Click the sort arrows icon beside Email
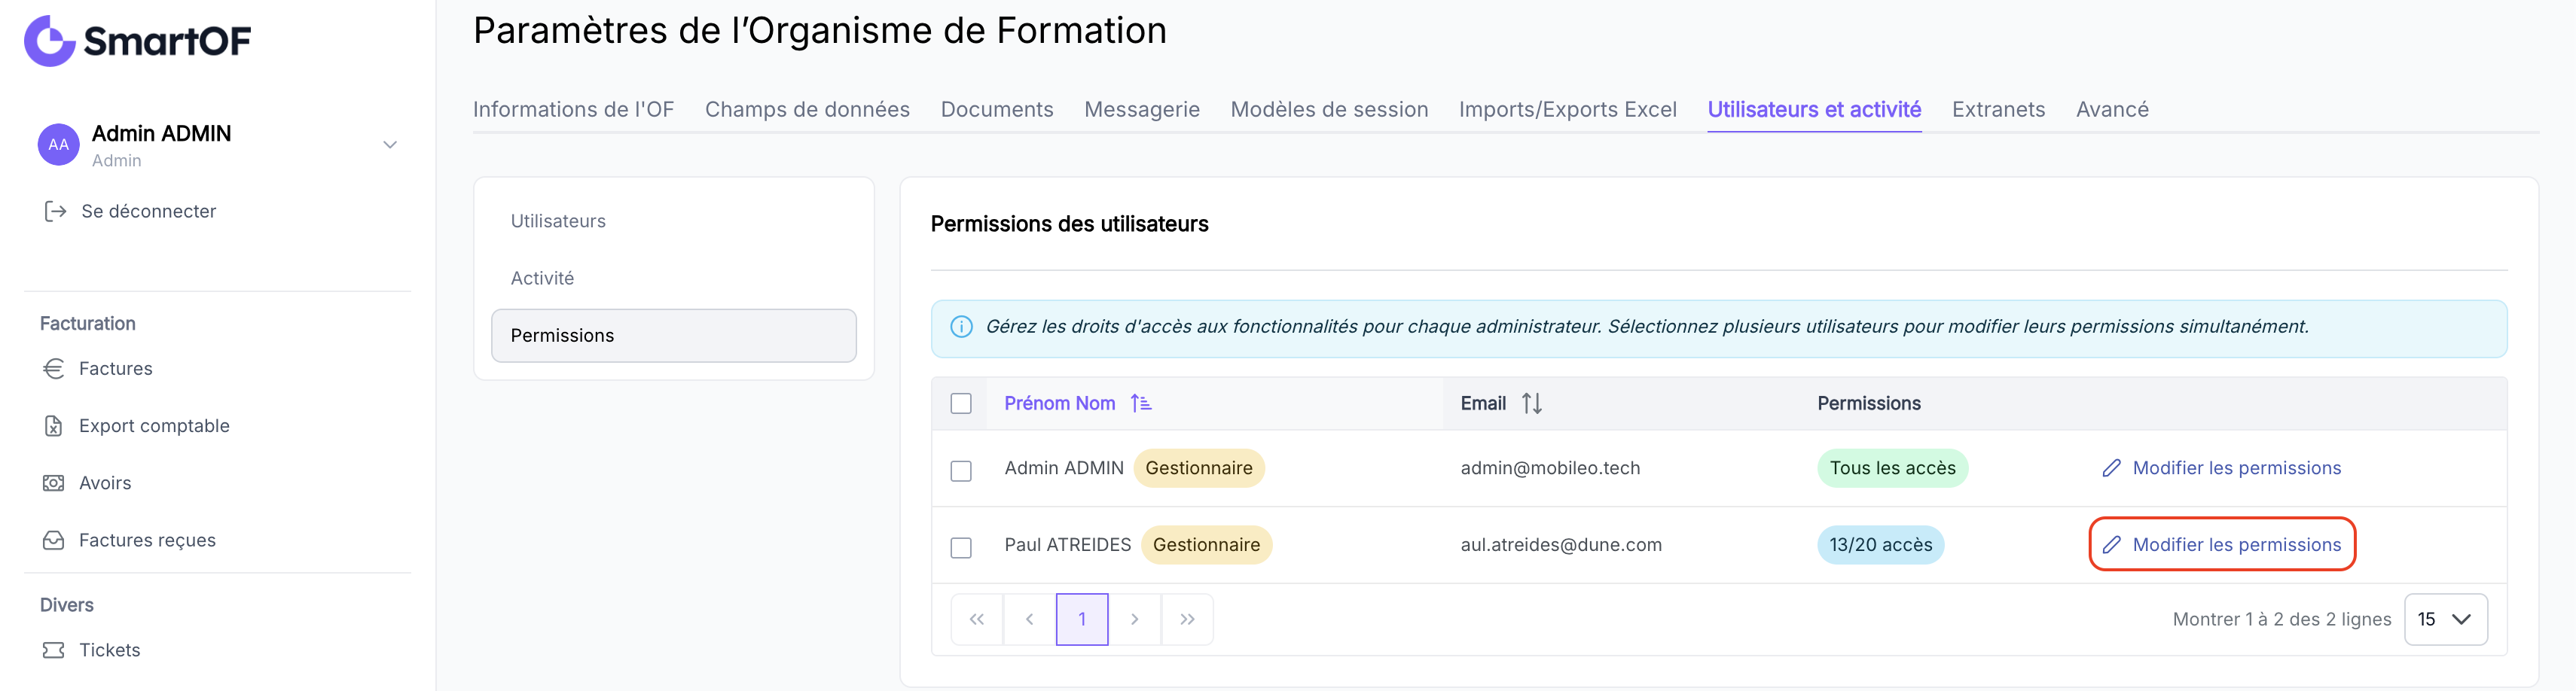Viewport: 2576px width, 691px height. click(x=1531, y=403)
